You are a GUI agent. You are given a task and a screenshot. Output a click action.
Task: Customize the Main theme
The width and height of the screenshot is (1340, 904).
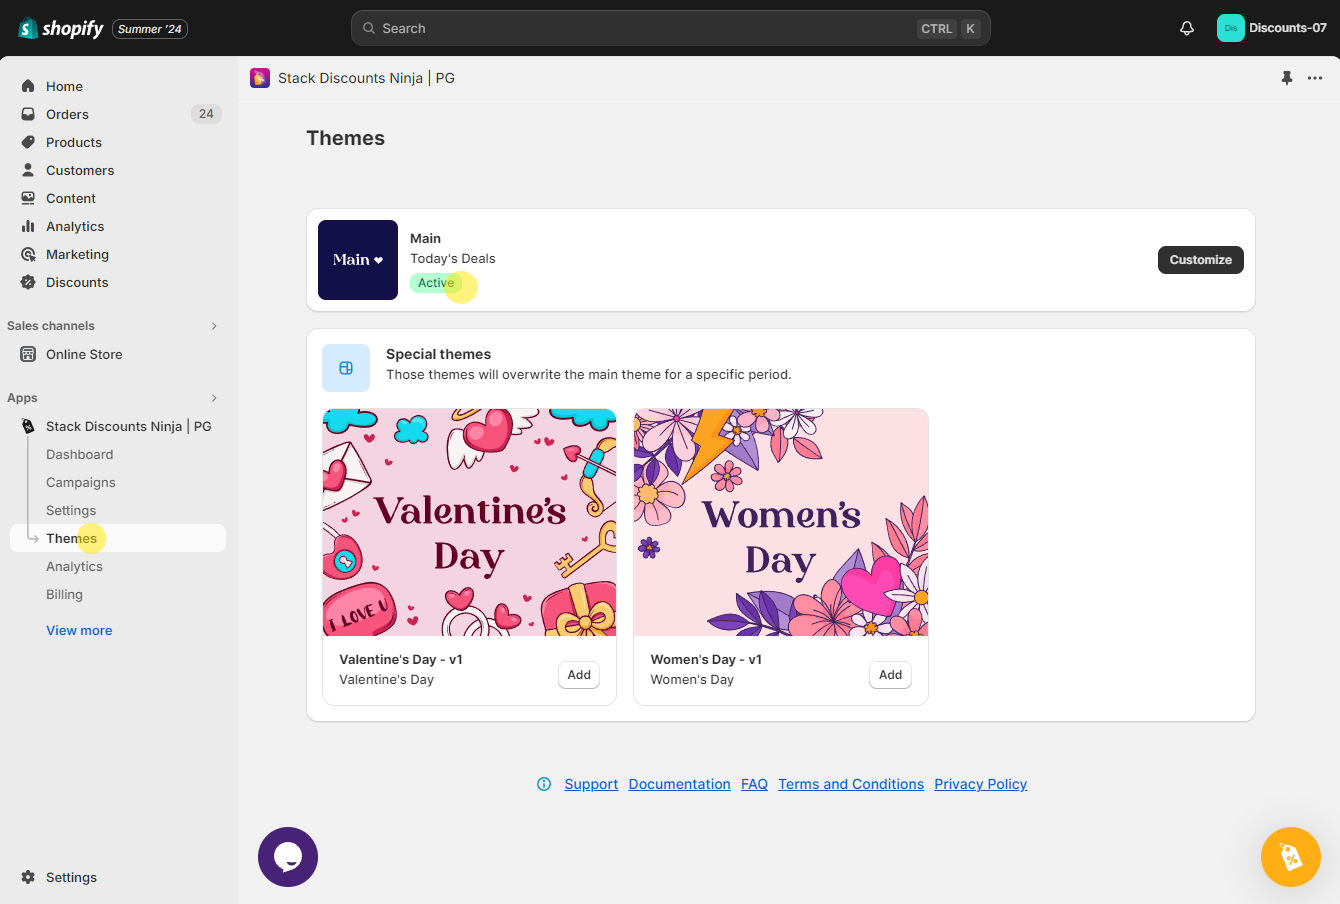pyautogui.click(x=1200, y=260)
